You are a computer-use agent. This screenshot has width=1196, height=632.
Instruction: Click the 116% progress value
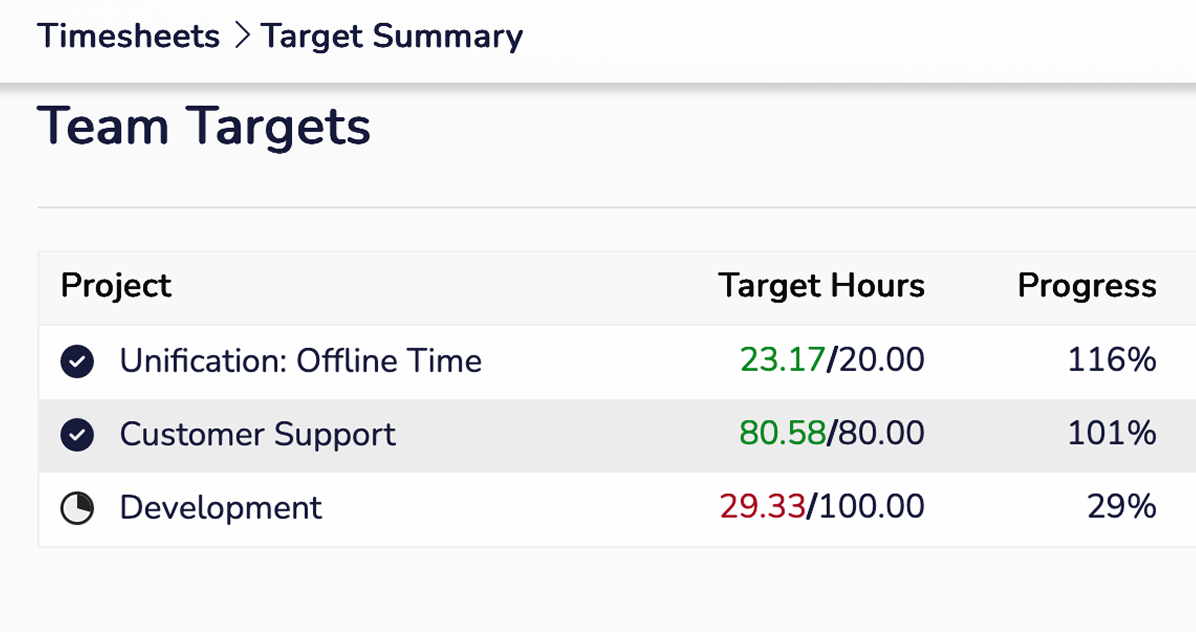tap(1111, 360)
